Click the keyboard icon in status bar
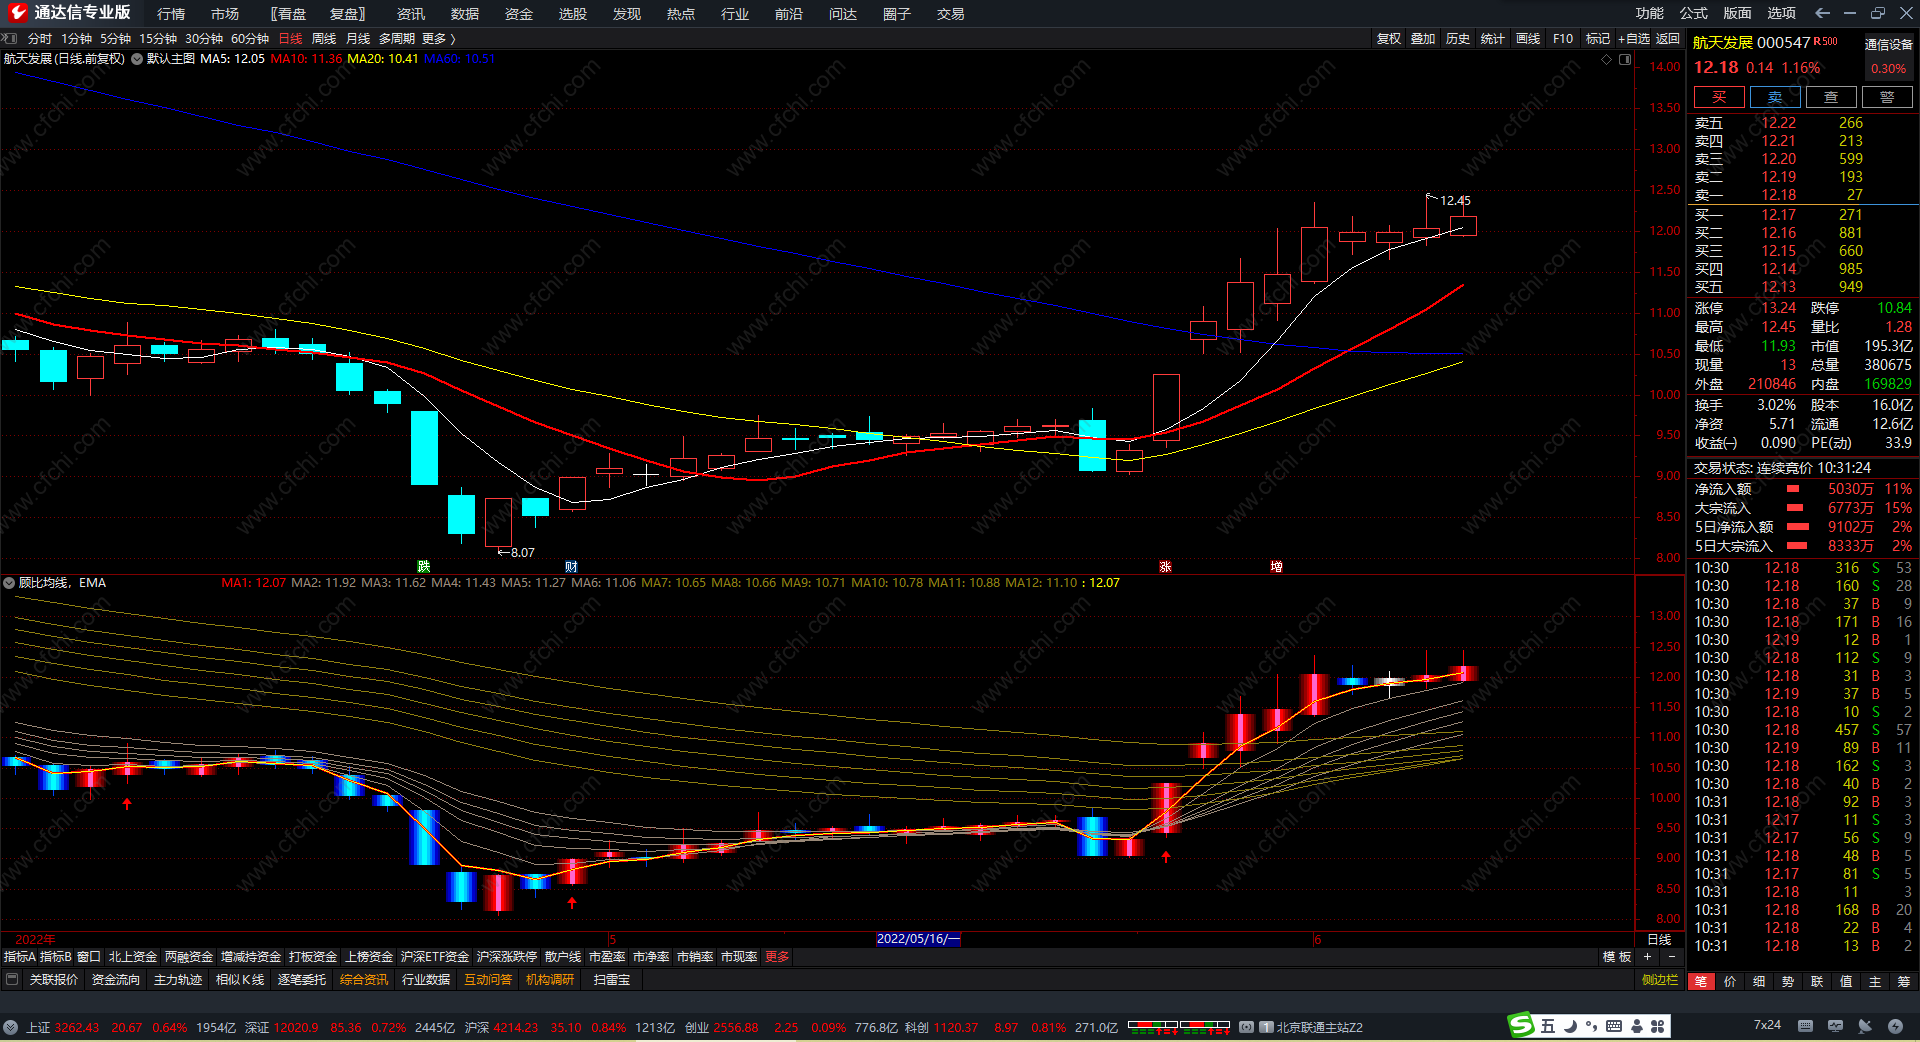1920x1042 pixels. (x=1805, y=1026)
